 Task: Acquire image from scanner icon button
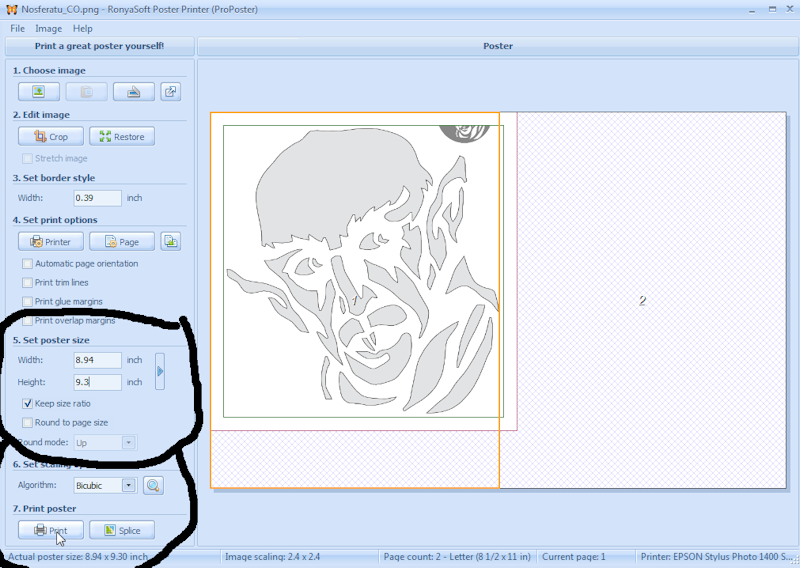(x=134, y=92)
